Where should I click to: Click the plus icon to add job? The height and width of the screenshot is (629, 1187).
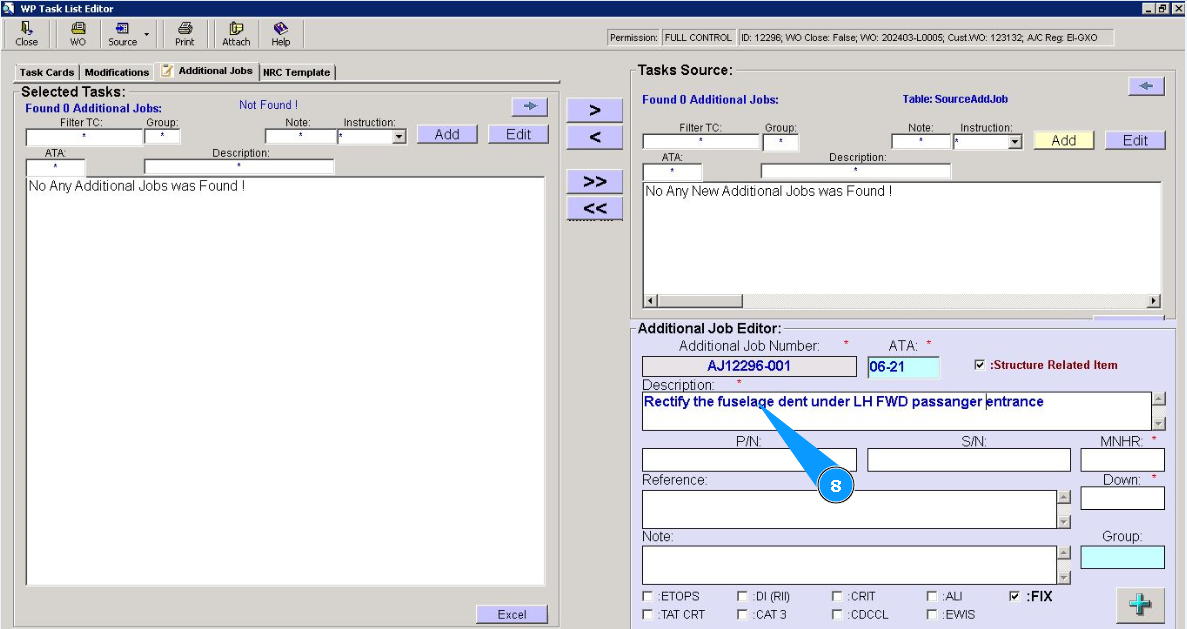pyautogui.click(x=1140, y=605)
